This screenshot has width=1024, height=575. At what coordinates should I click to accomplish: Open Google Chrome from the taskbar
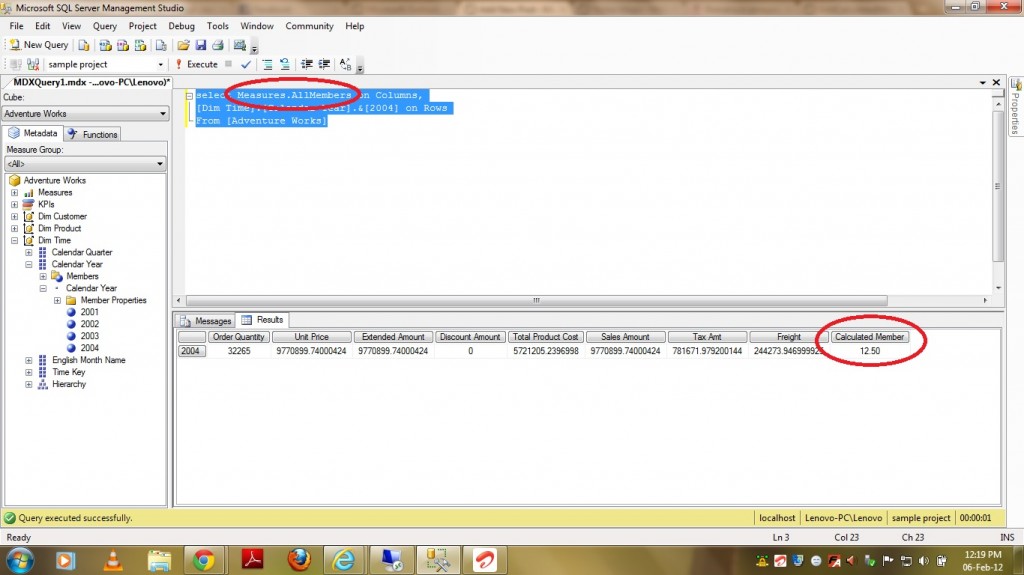(204, 558)
